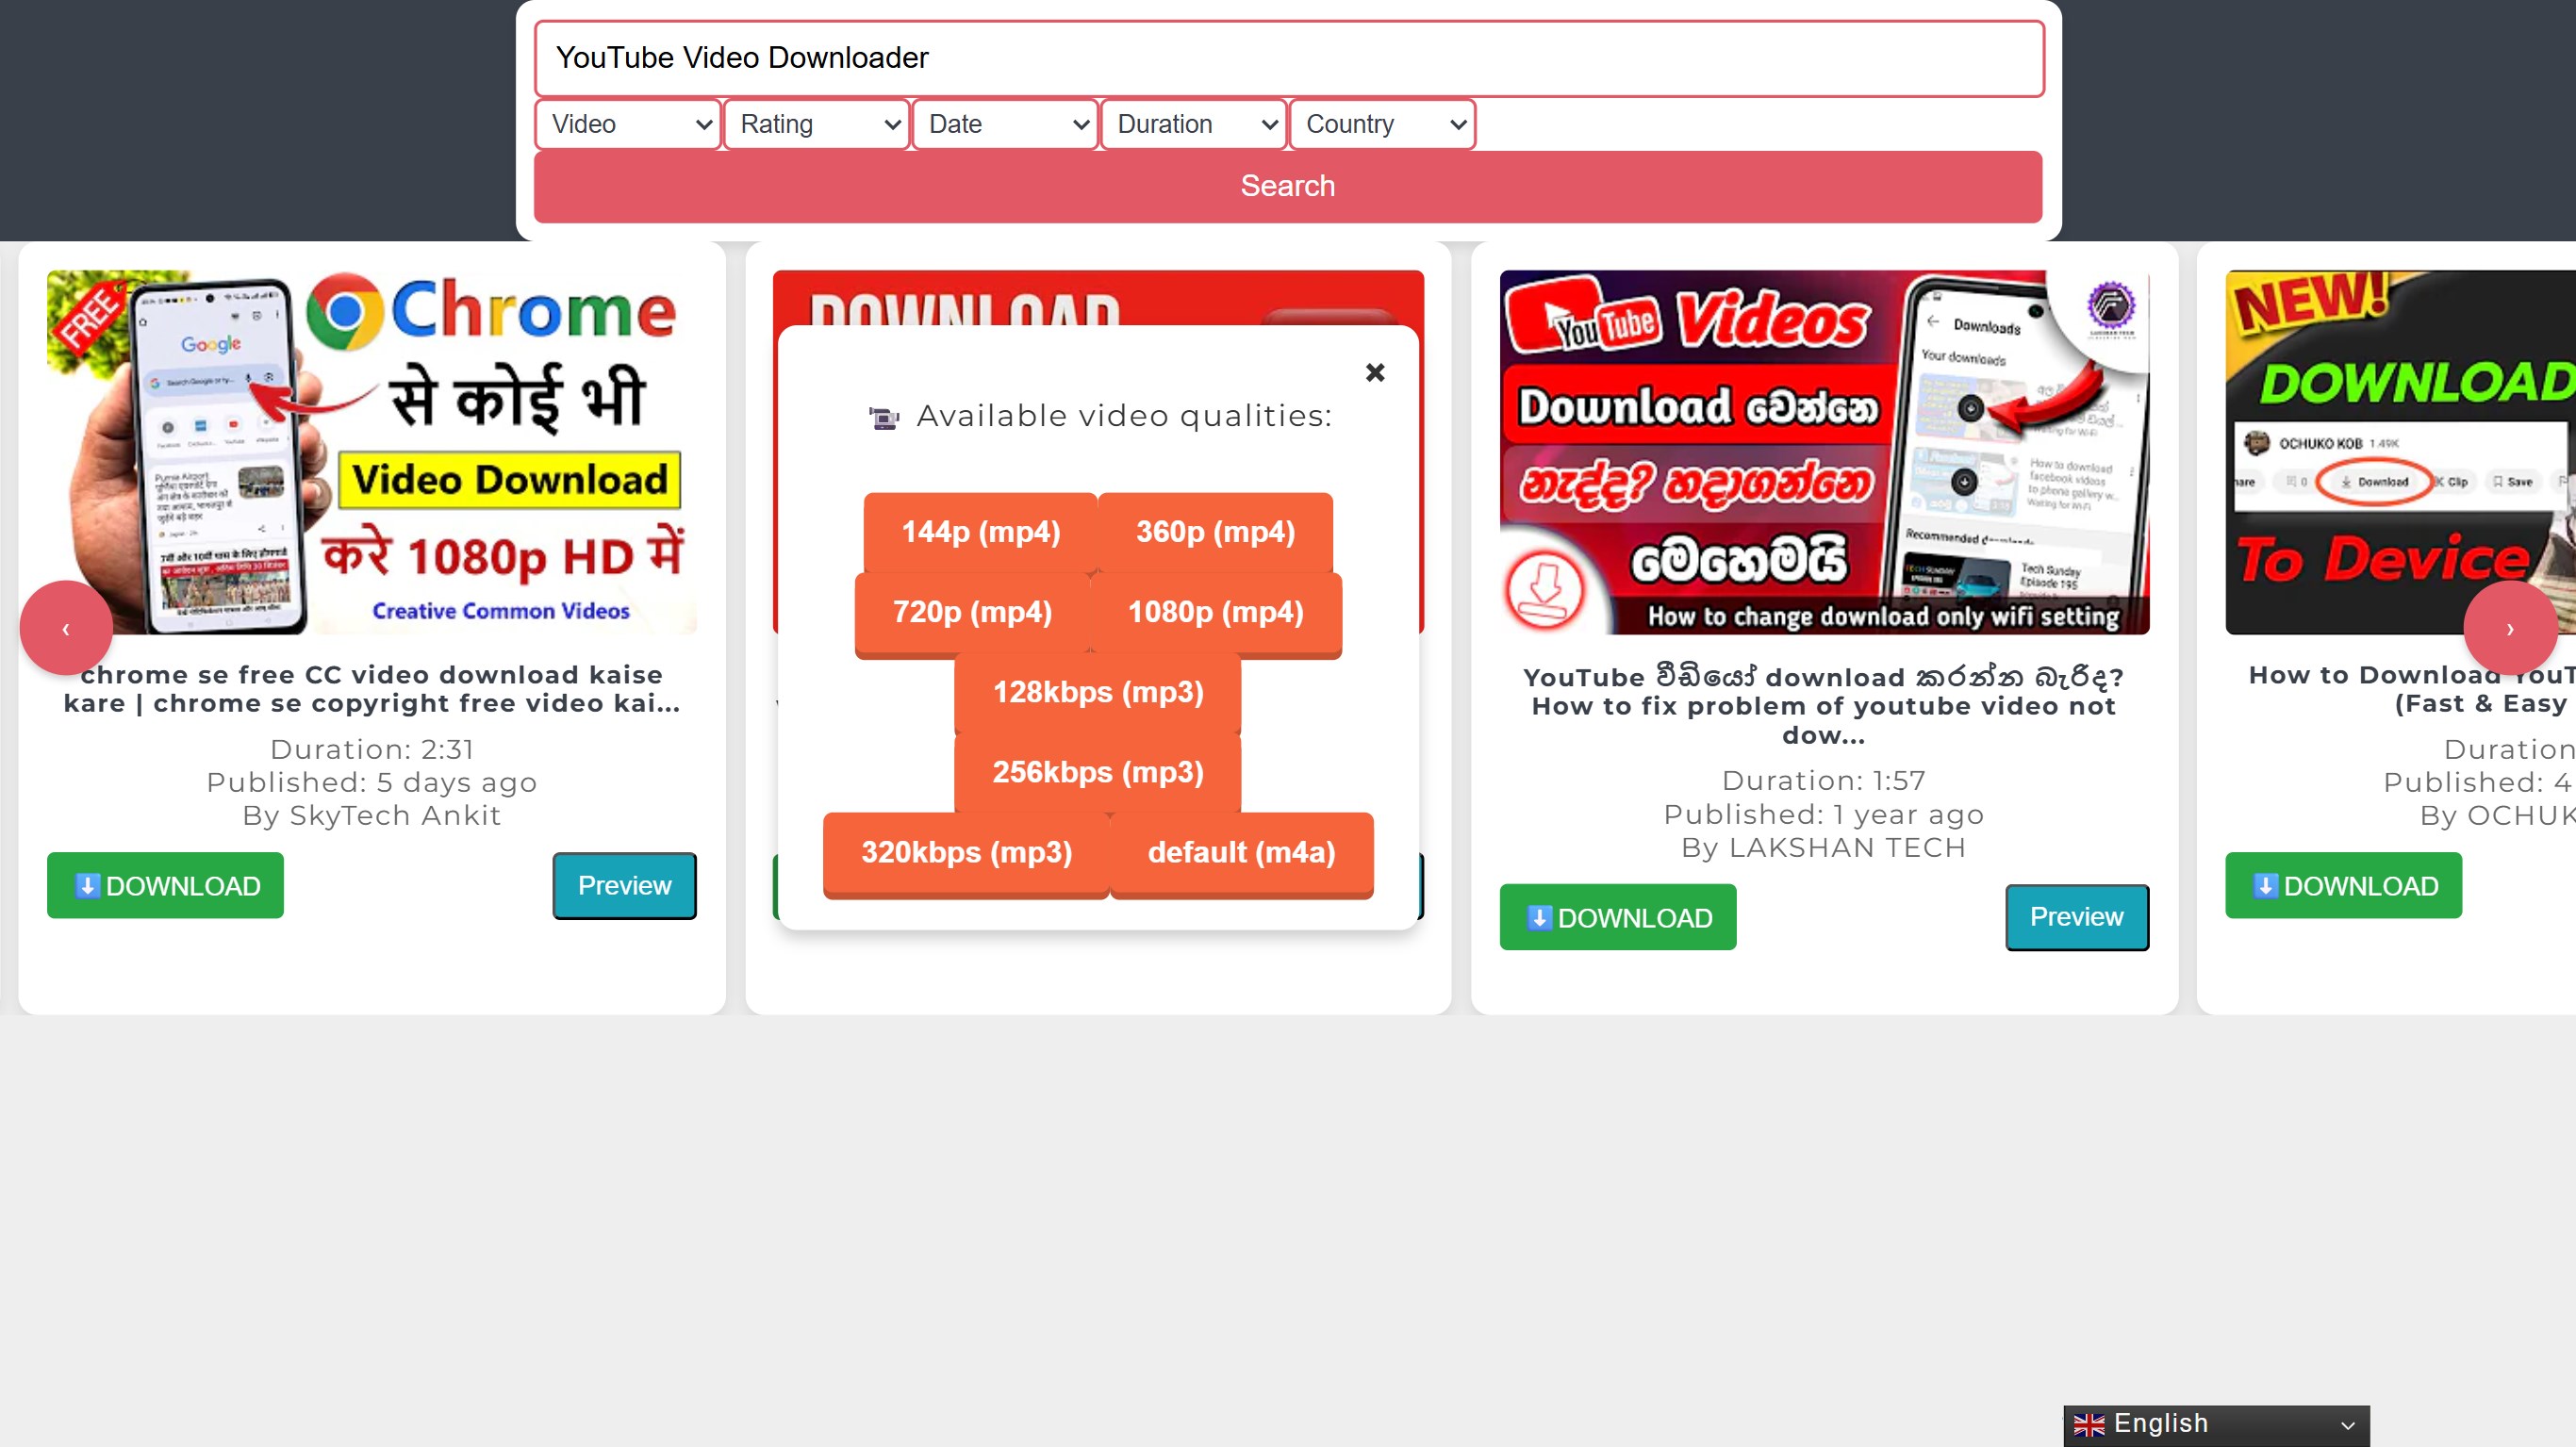Image resolution: width=2576 pixels, height=1447 pixels.
Task: Click download icon on SkyTech Ankit video
Action: [87, 885]
